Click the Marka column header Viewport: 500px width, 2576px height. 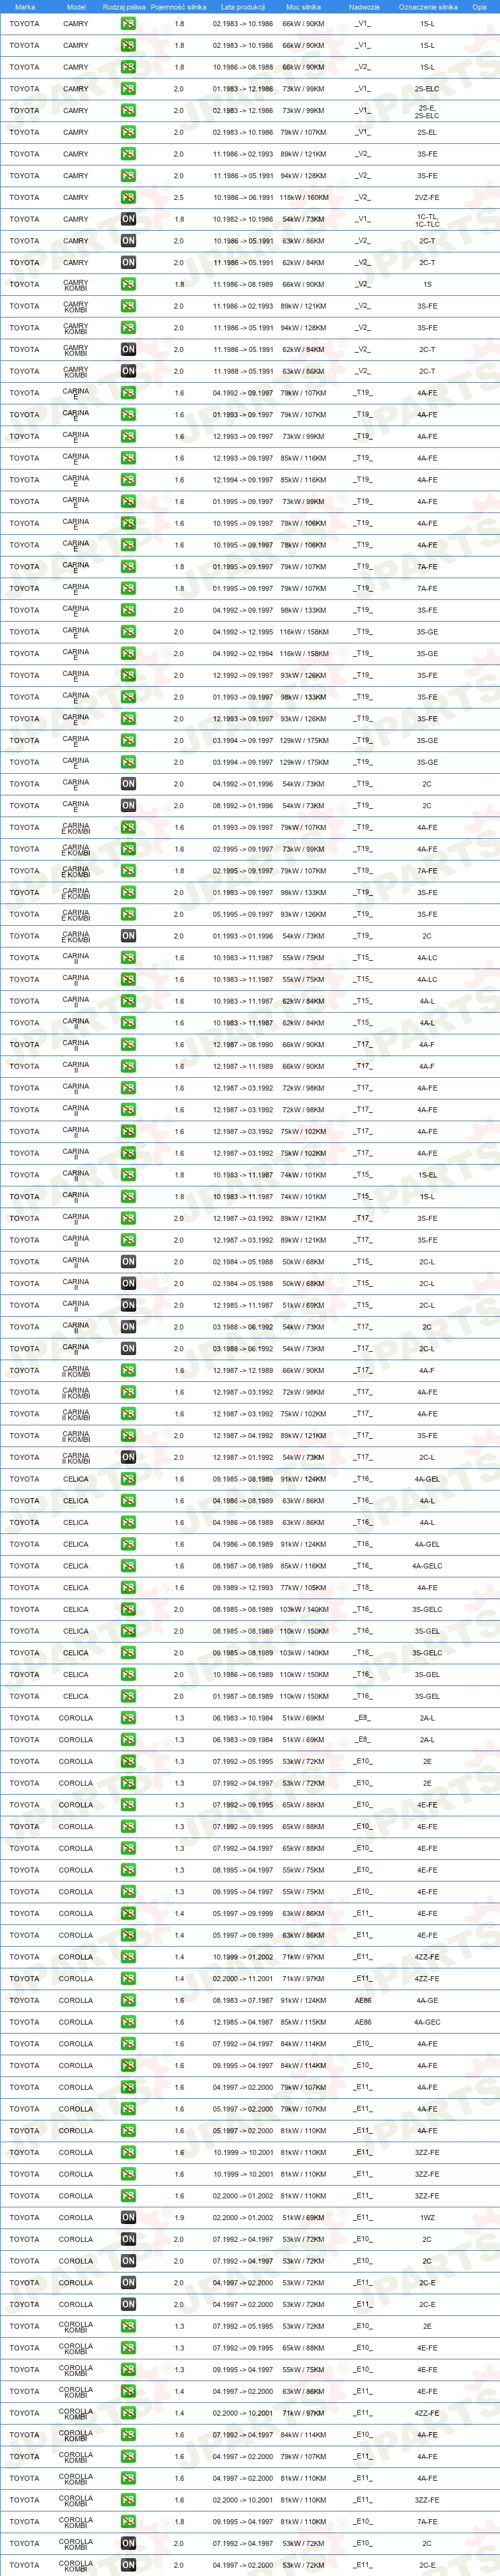tap(25, 7)
